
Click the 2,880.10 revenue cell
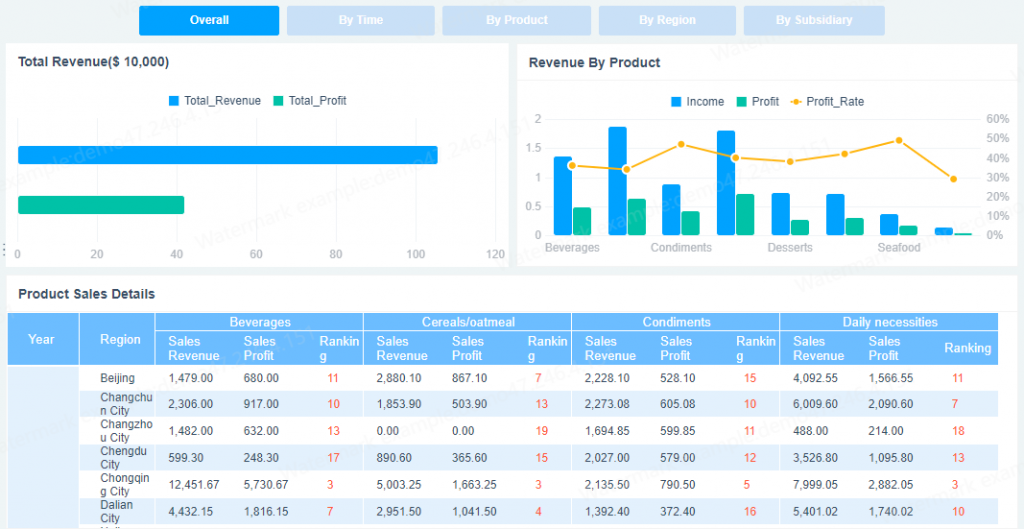(x=399, y=377)
